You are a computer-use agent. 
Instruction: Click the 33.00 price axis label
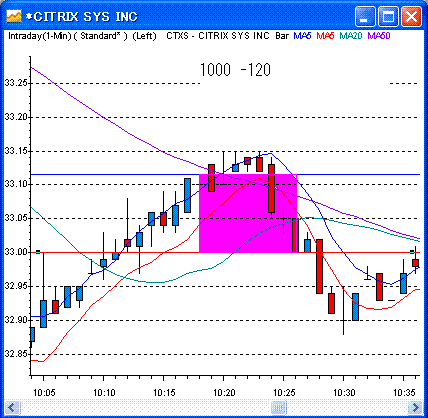click(15, 252)
